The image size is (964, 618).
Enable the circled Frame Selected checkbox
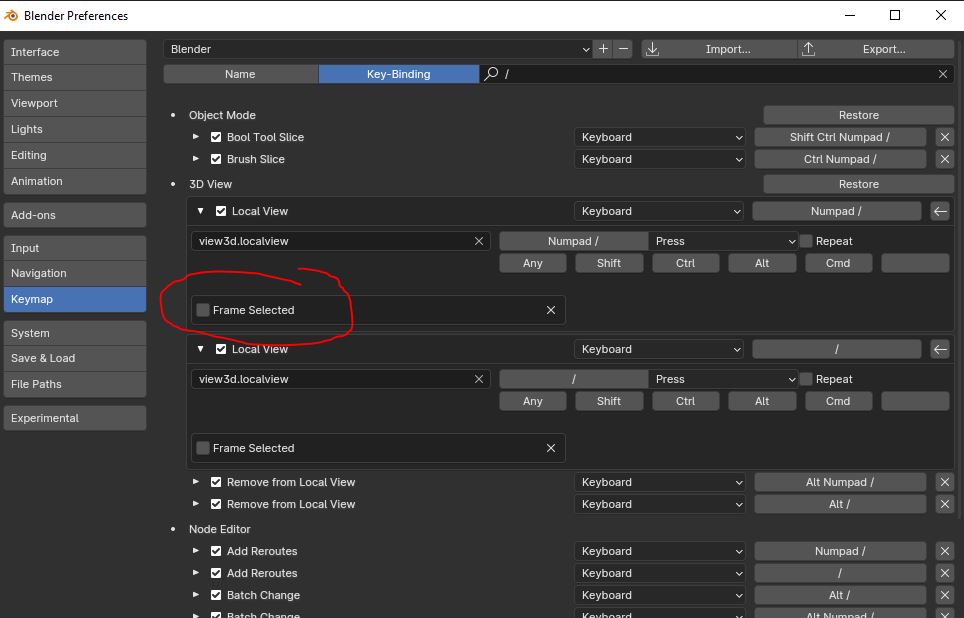tap(204, 310)
